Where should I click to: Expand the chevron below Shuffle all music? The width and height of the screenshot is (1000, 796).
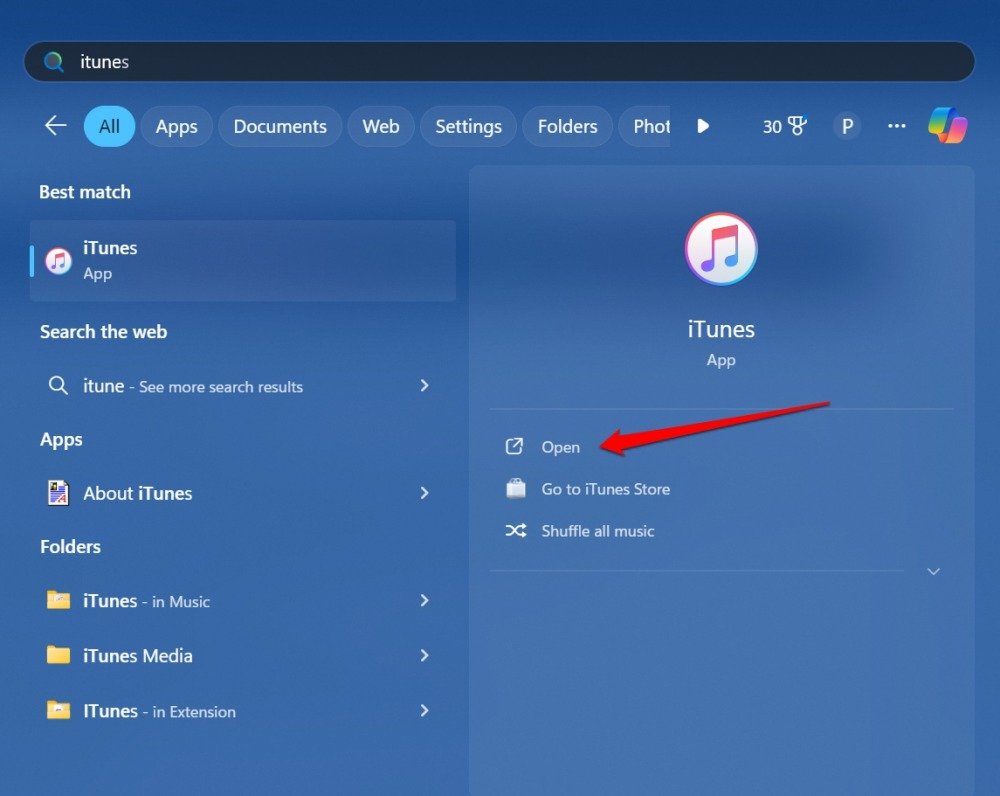click(933, 571)
